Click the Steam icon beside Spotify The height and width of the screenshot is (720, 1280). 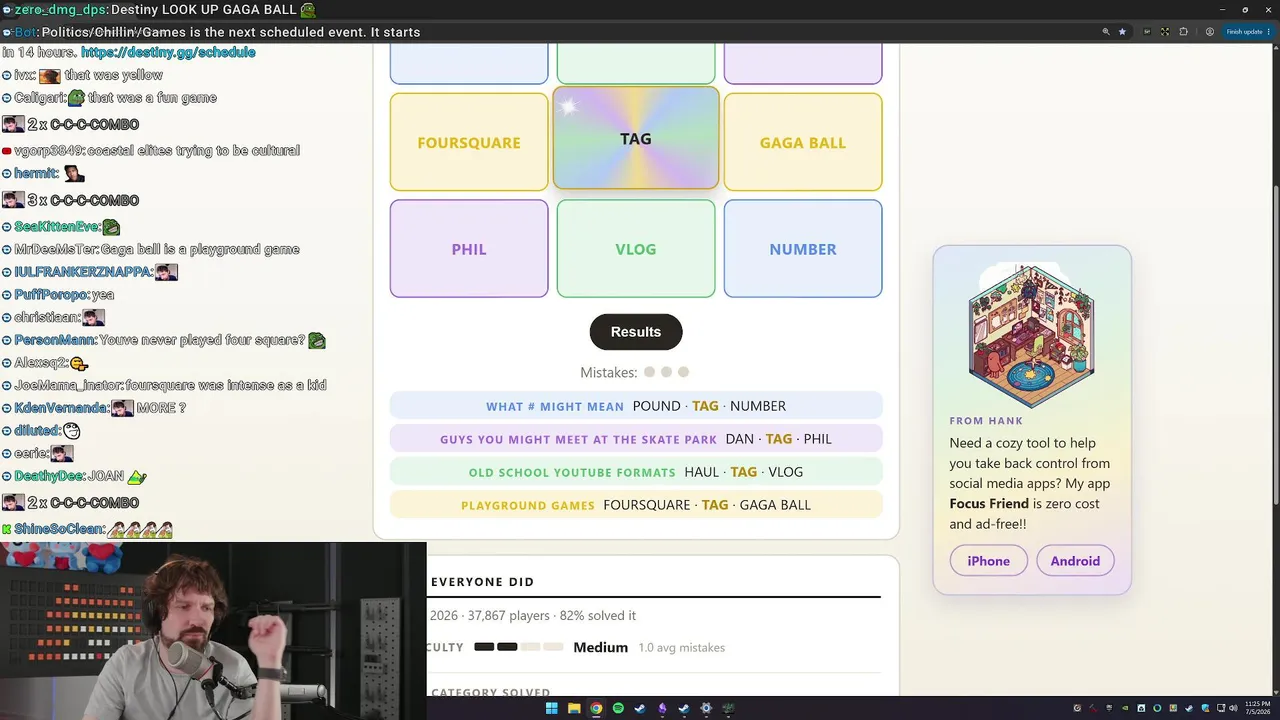(x=640, y=708)
